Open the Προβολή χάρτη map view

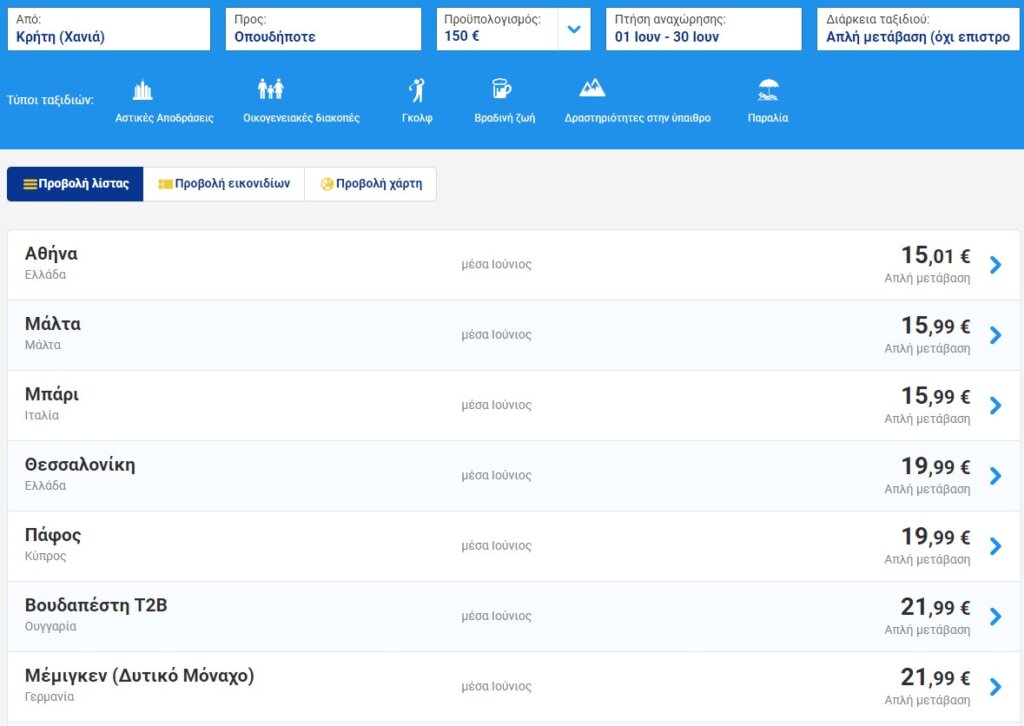click(370, 184)
